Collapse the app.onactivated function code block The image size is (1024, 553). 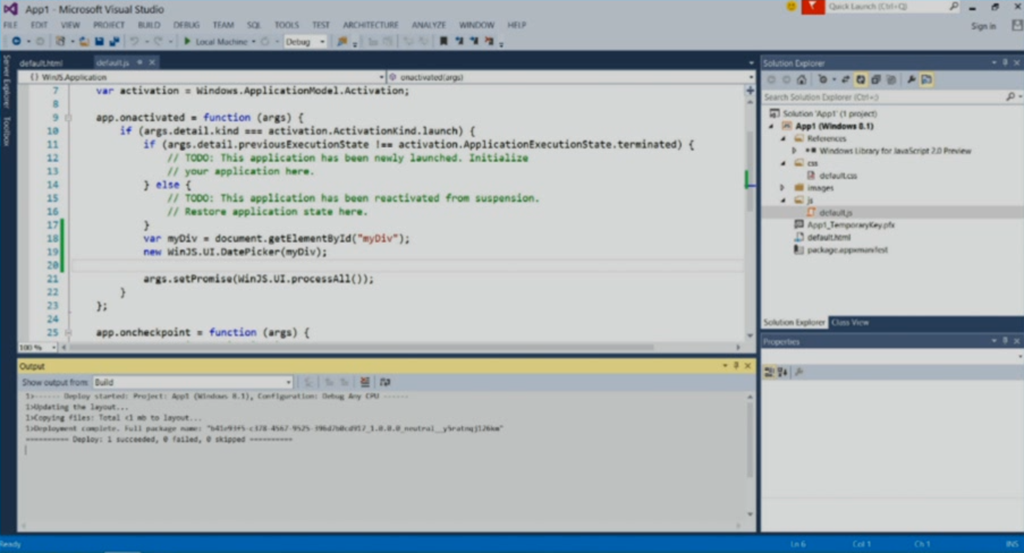tap(68, 118)
